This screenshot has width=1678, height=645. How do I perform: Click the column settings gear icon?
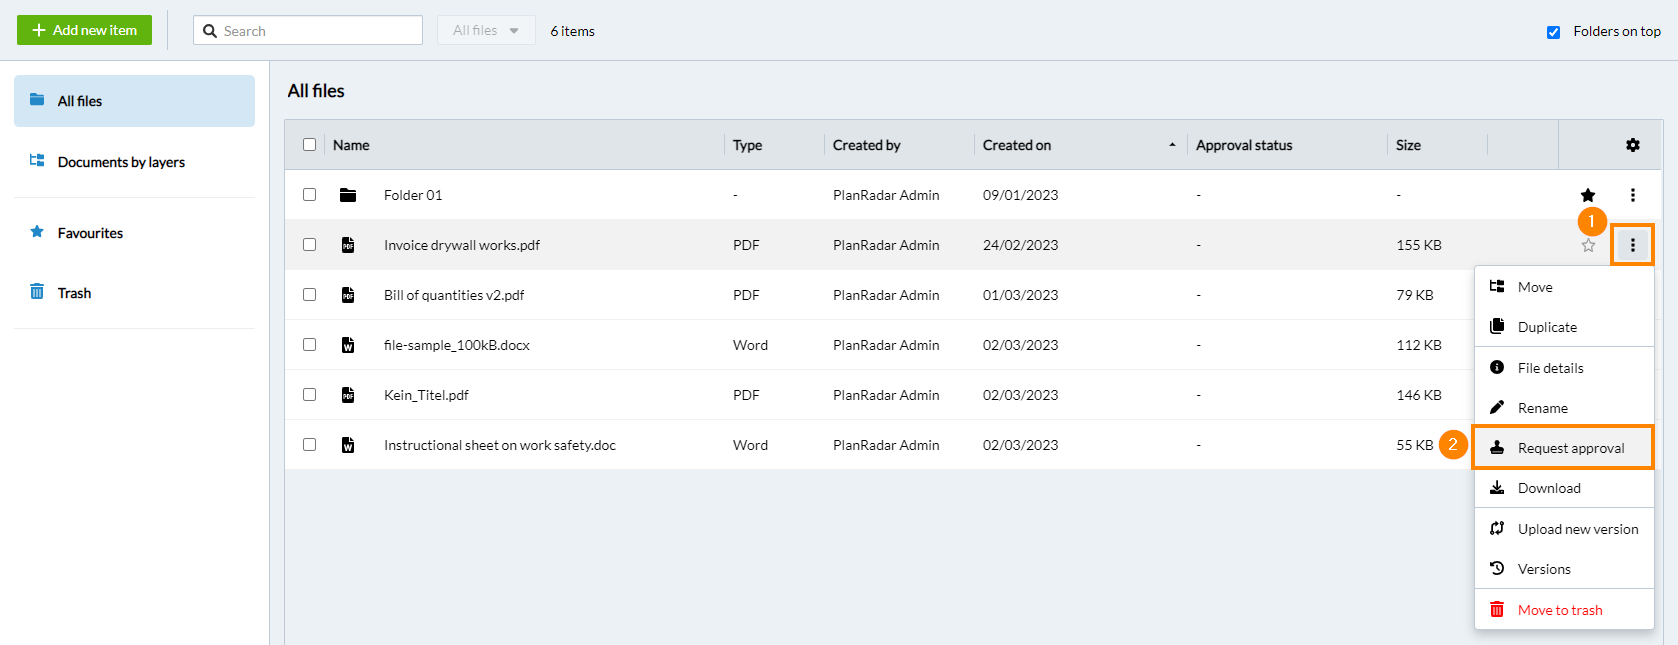coord(1632,145)
